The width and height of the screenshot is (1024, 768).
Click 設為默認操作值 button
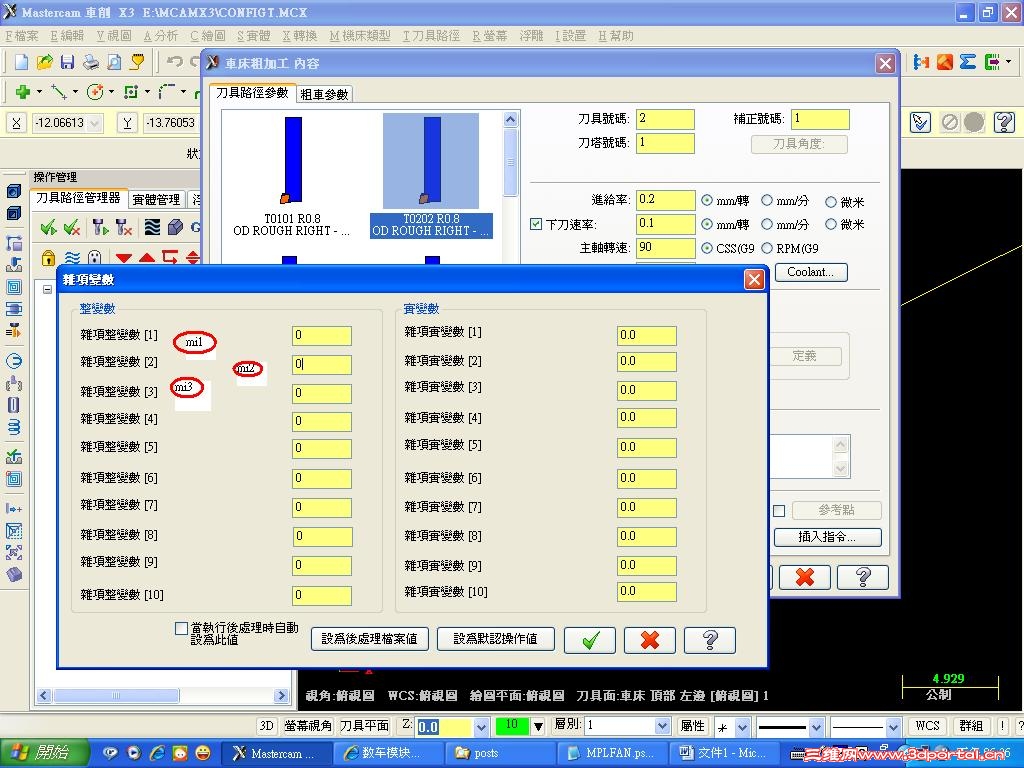point(496,639)
